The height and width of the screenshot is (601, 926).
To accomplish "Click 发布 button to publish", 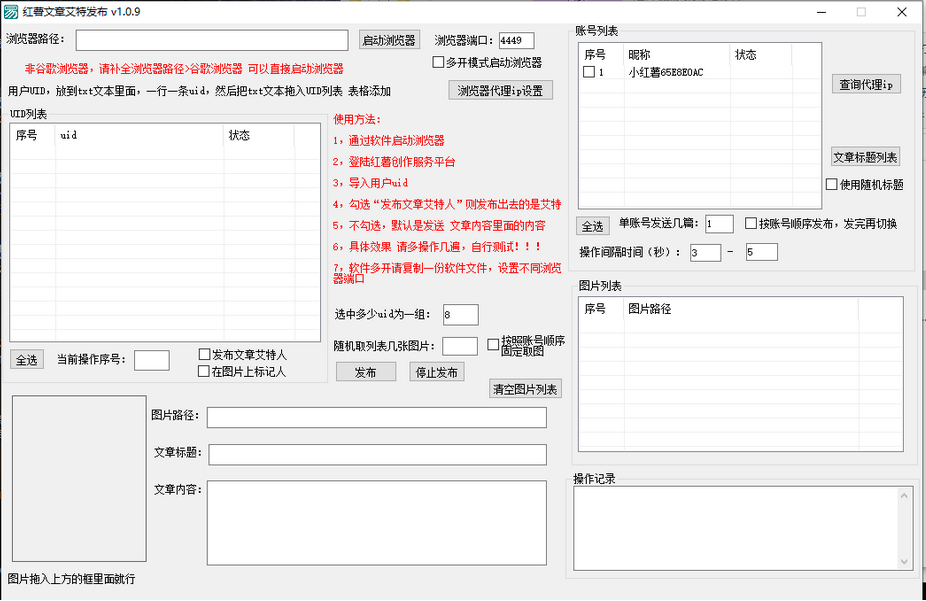I will [x=365, y=372].
